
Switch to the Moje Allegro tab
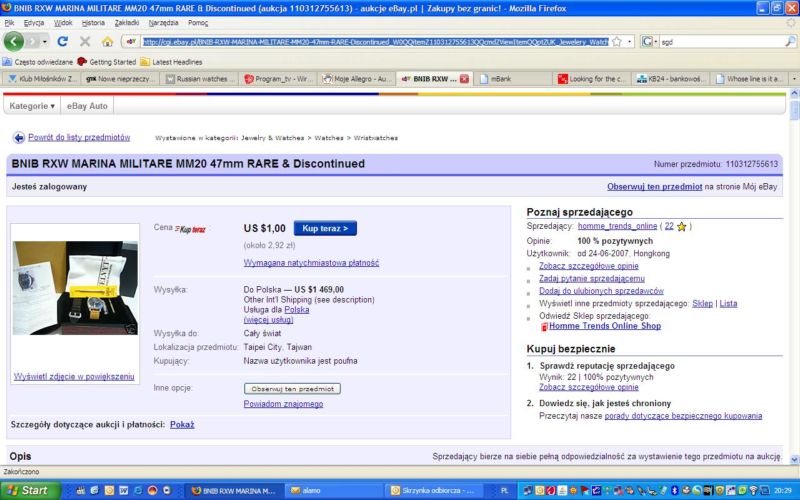pyautogui.click(x=357, y=79)
